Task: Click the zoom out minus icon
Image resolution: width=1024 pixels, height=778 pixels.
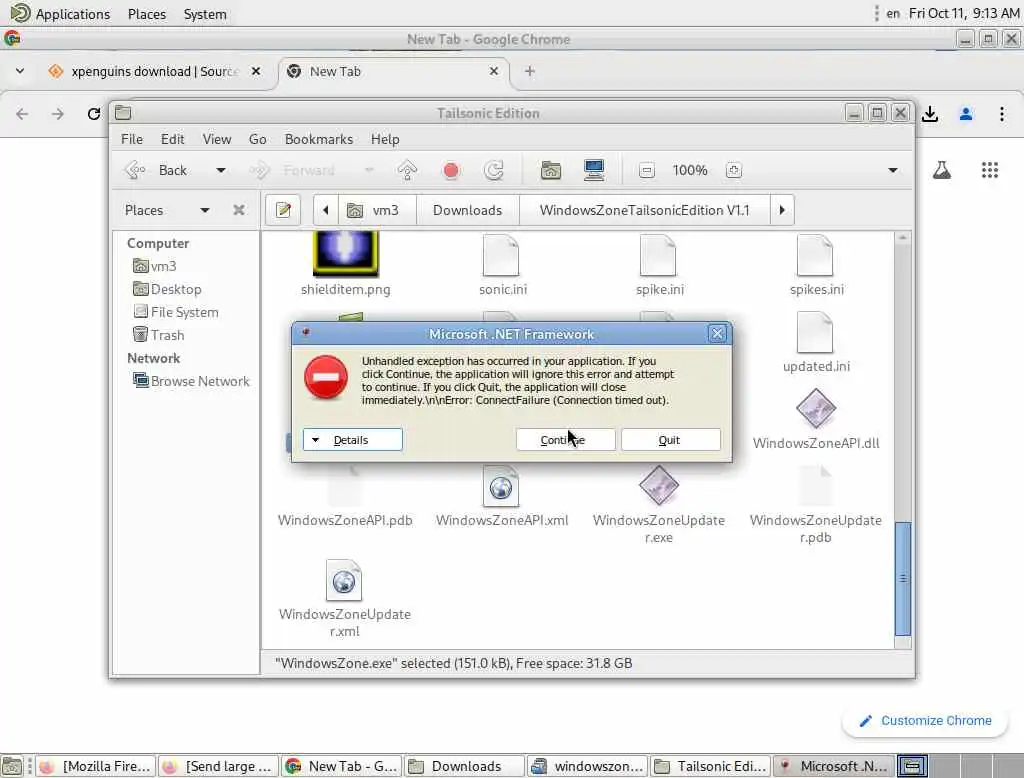Action: 647,170
